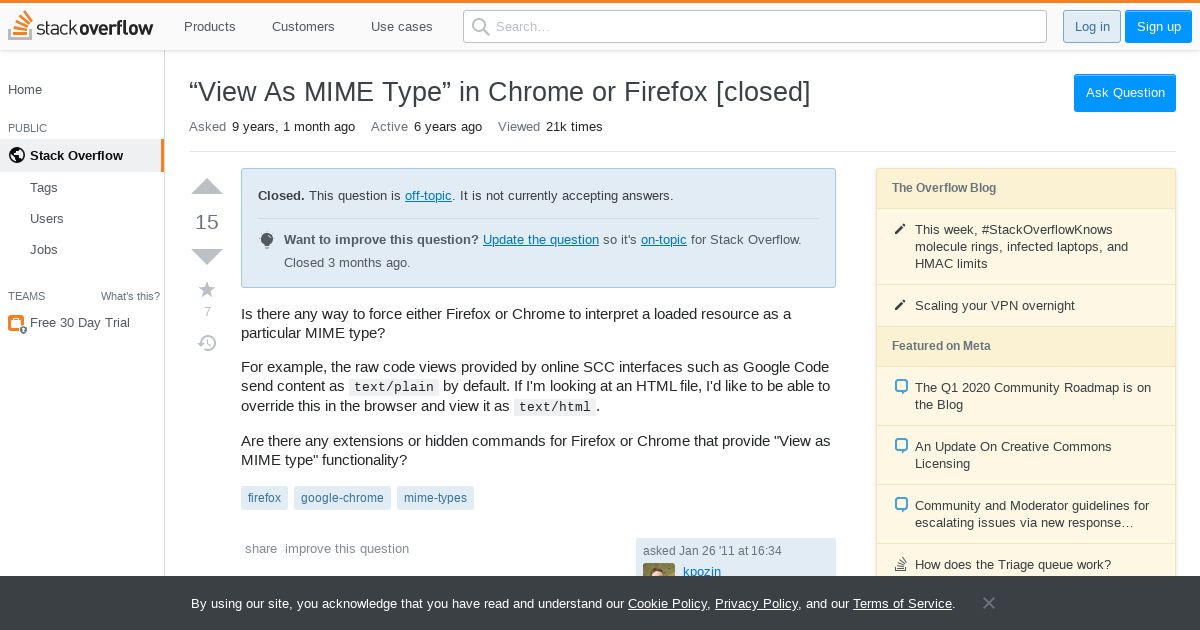Open Customers in the top navigation

click(303, 26)
